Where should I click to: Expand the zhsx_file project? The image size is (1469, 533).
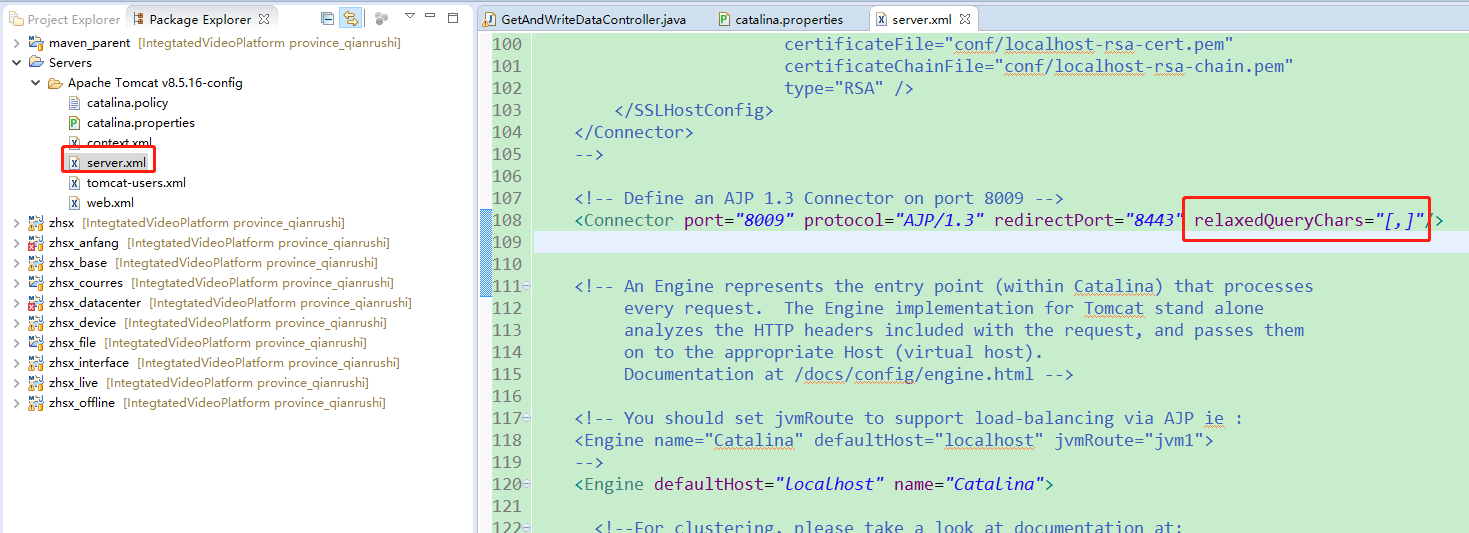[x=17, y=342]
